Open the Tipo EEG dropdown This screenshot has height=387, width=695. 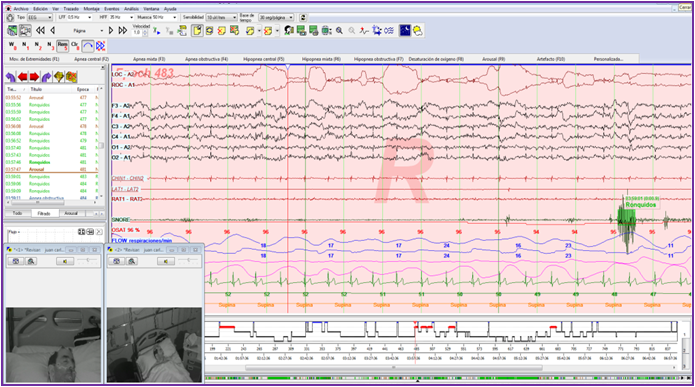[x=40, y=17]
